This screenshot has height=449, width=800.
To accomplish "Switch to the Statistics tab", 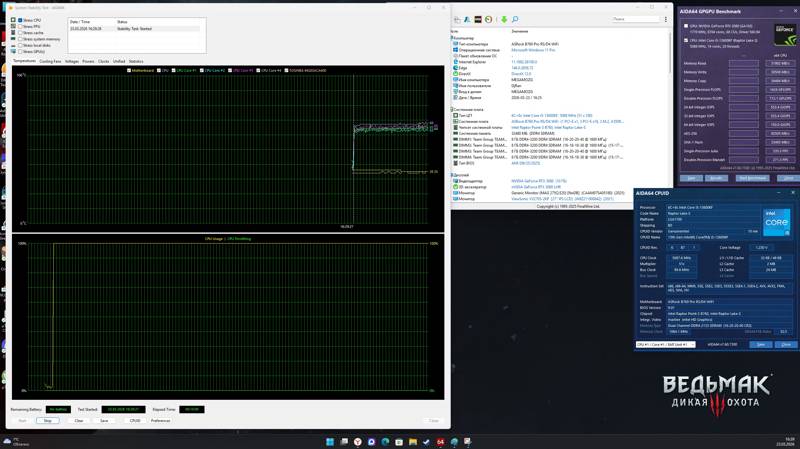I will click(136, 61).
